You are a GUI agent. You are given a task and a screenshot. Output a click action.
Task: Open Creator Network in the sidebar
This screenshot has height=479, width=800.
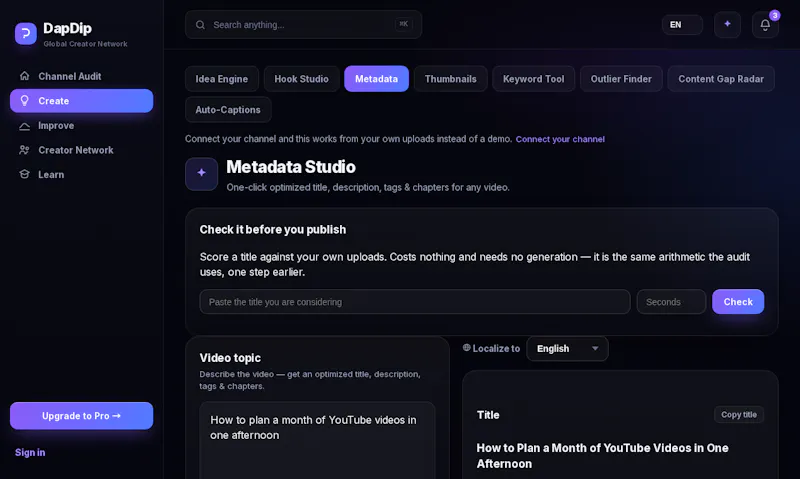point(81,150)
